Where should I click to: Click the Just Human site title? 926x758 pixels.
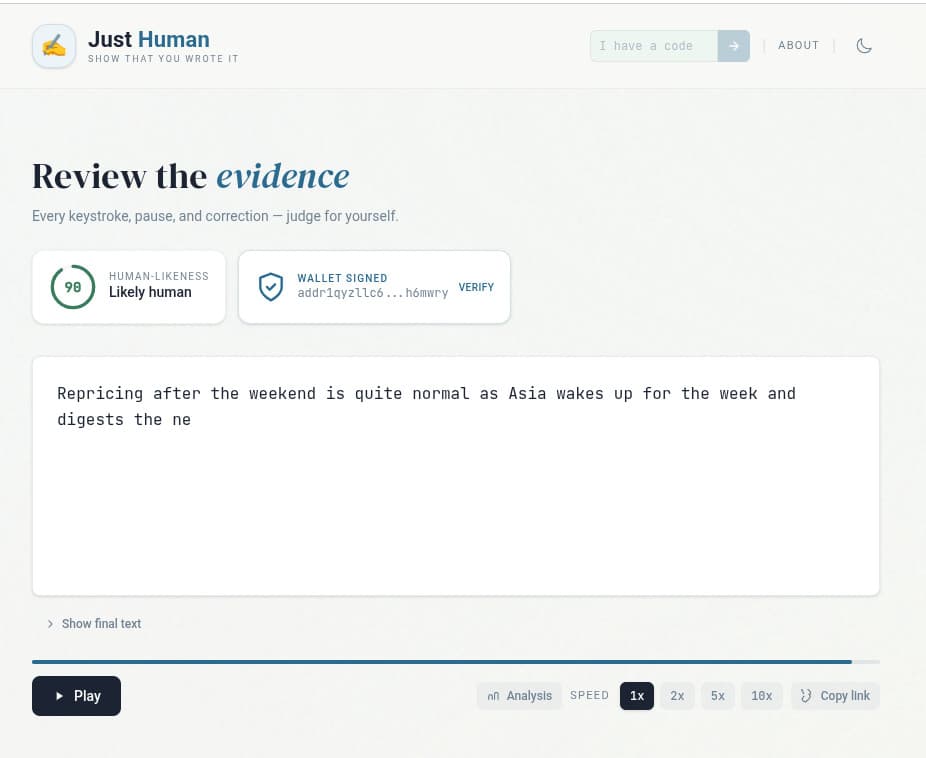coord(148,40)
